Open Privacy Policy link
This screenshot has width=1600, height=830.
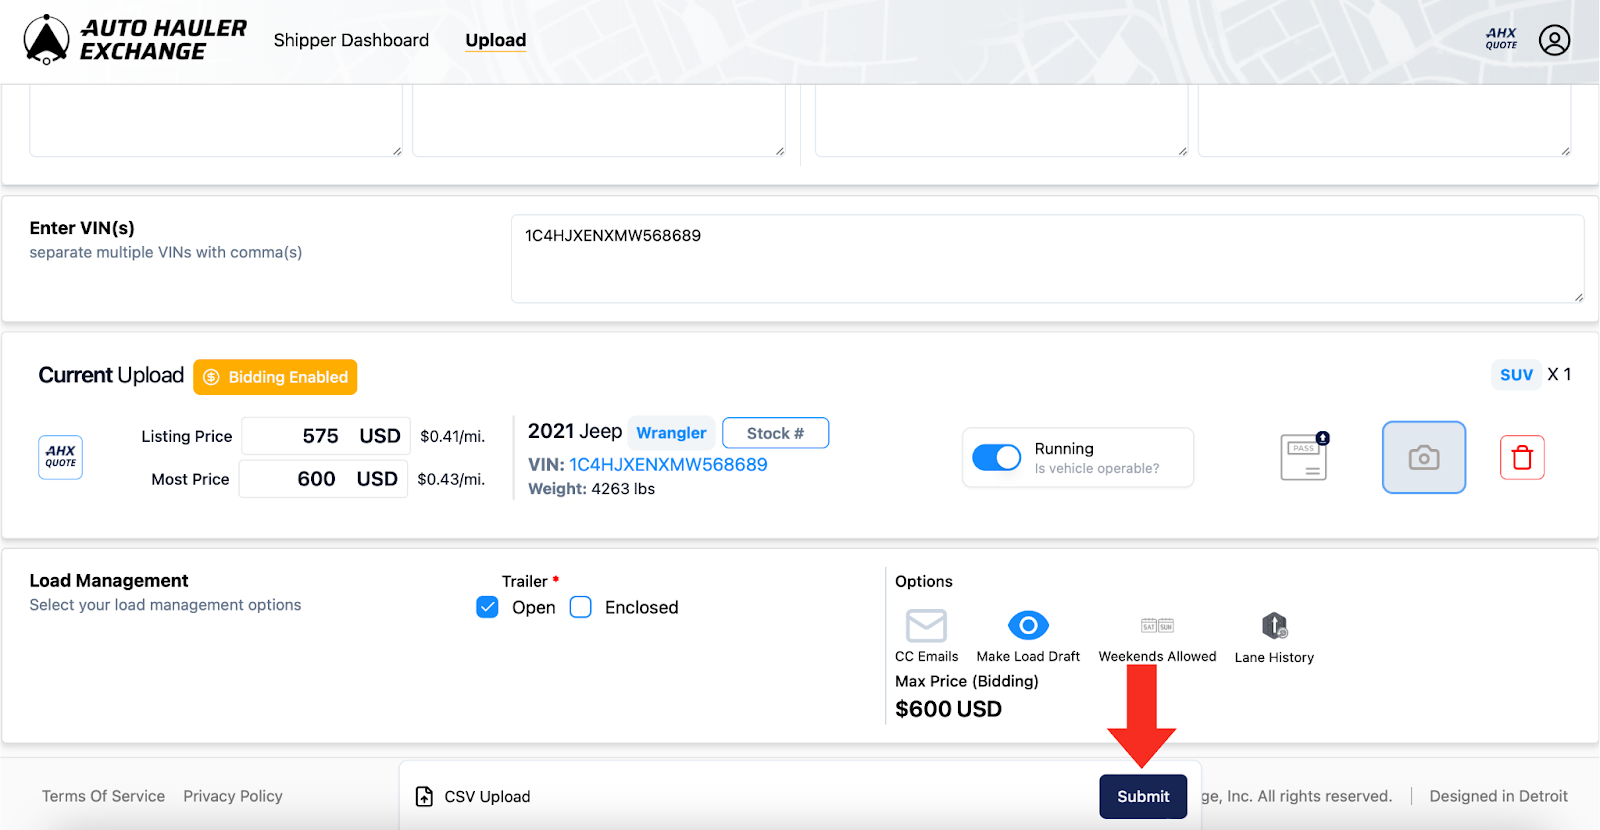pyautogui.click(x=233, y=796)
